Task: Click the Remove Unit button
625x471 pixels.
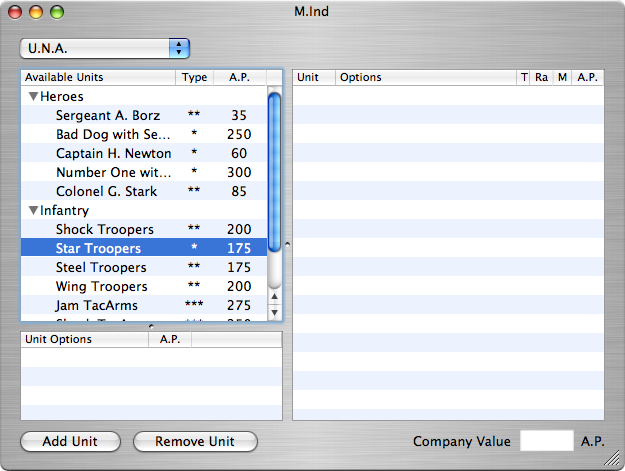Action: 195,442
